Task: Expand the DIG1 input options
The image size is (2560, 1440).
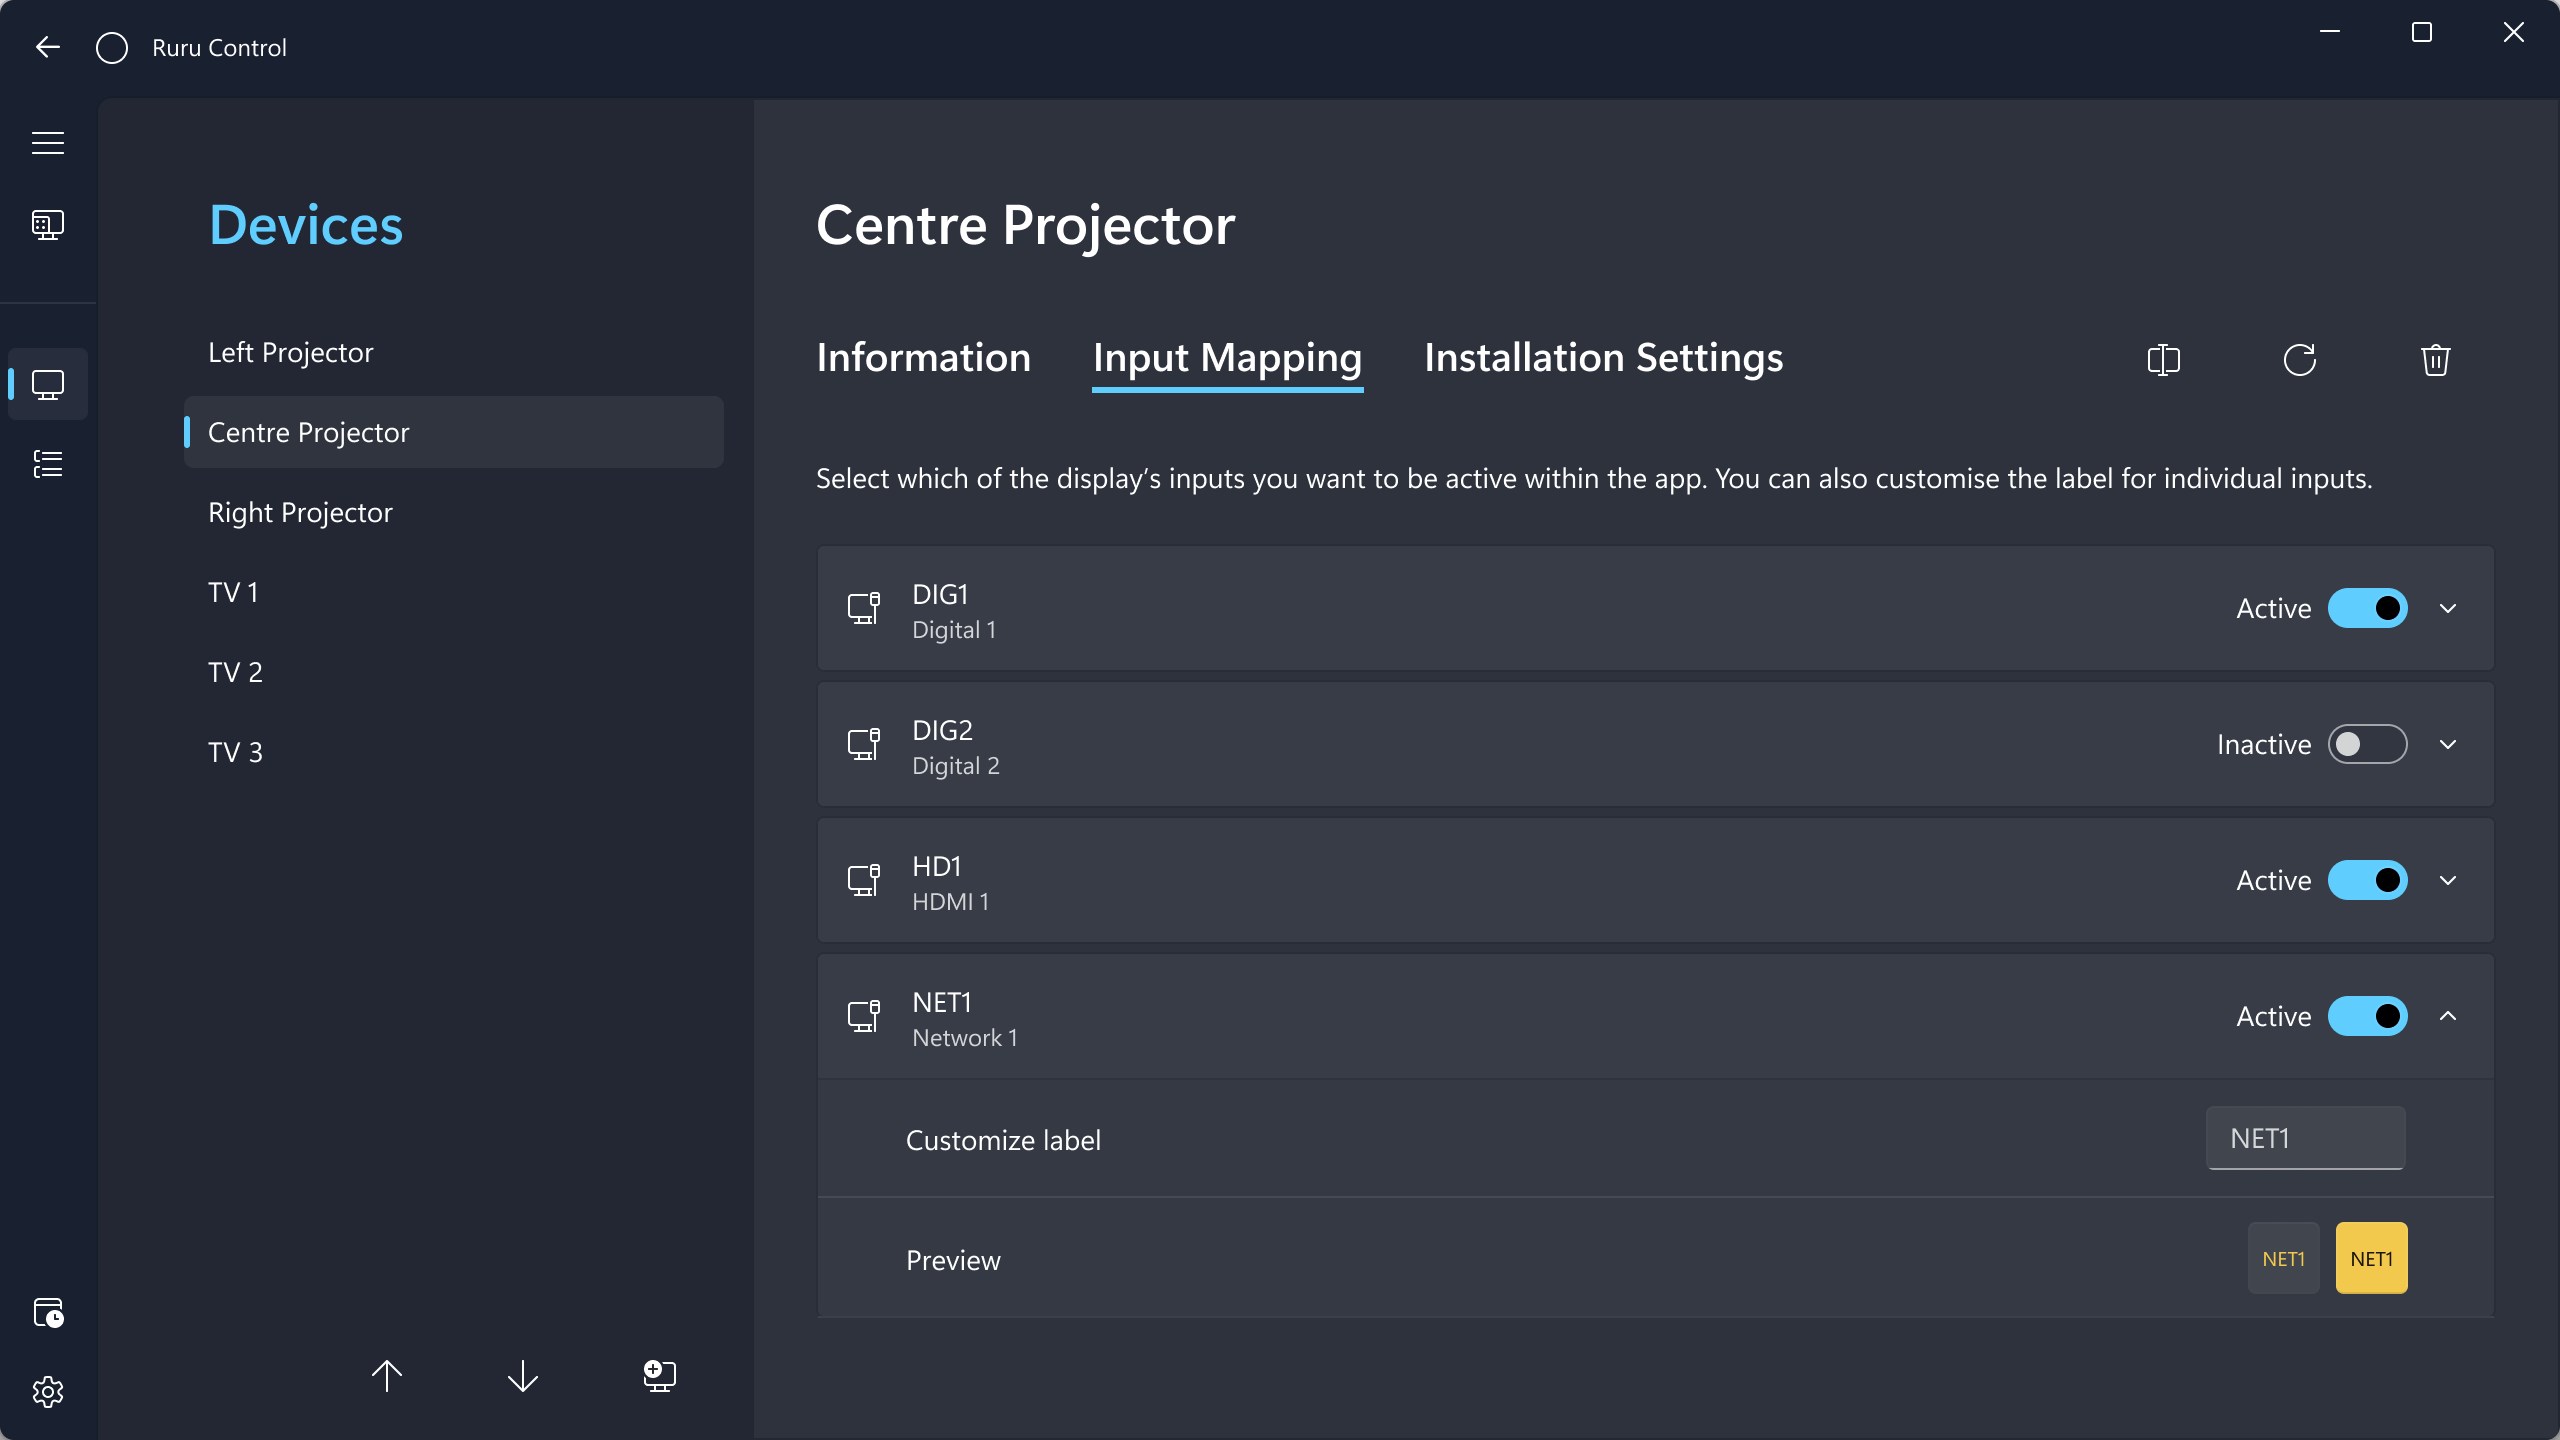Action: pos(2448,608)
